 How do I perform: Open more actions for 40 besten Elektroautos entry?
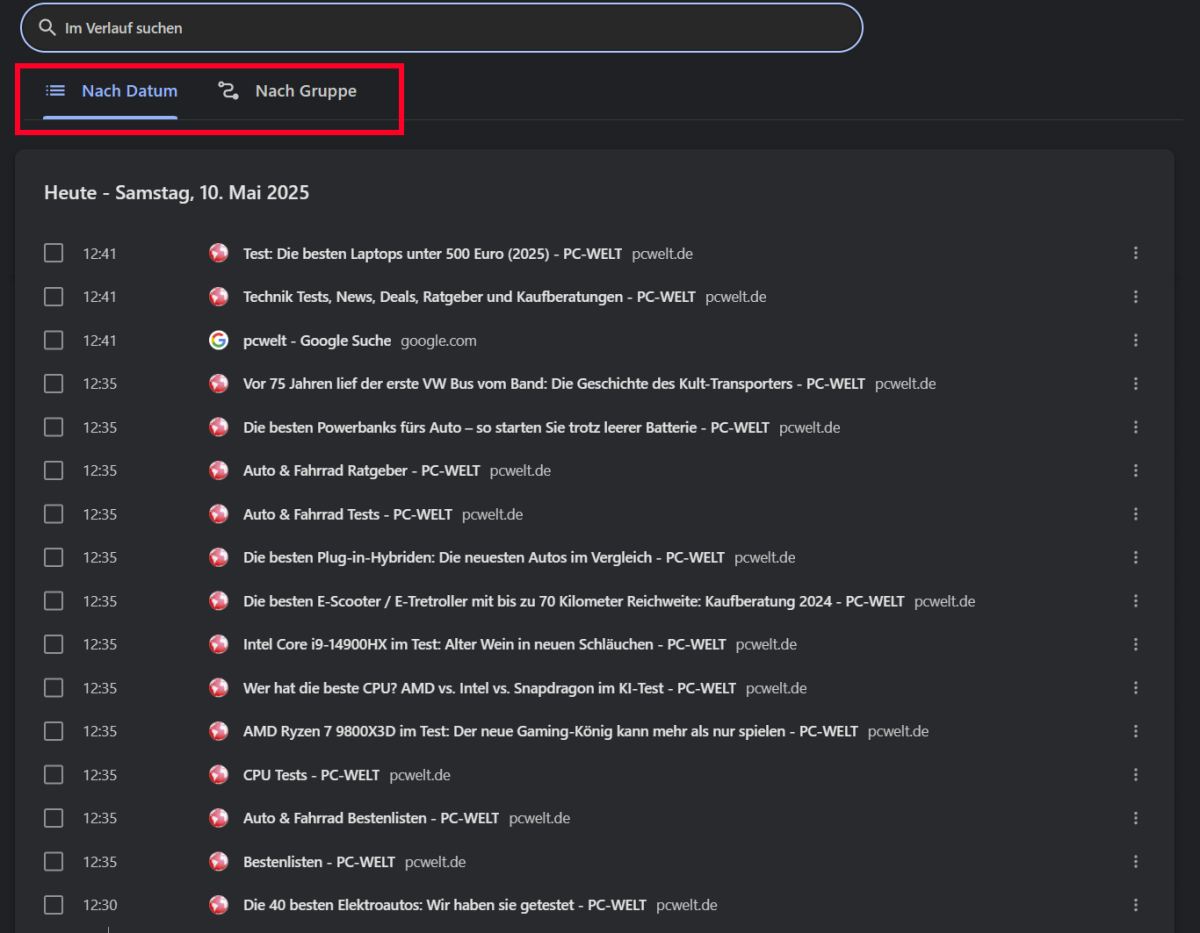1135,905
